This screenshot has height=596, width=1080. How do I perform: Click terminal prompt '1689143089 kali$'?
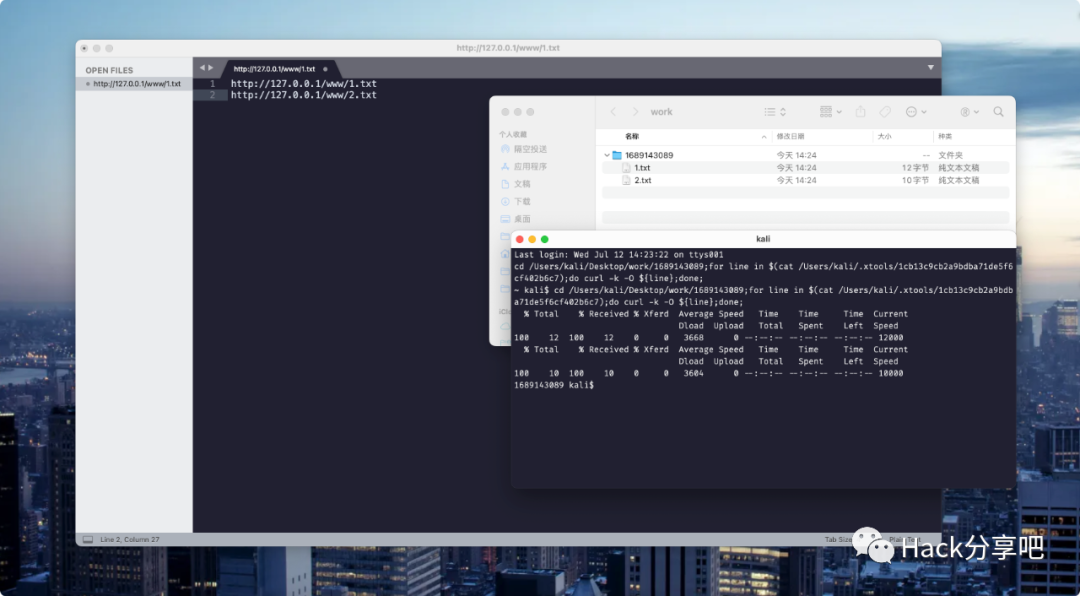click(x=554, y=385)
